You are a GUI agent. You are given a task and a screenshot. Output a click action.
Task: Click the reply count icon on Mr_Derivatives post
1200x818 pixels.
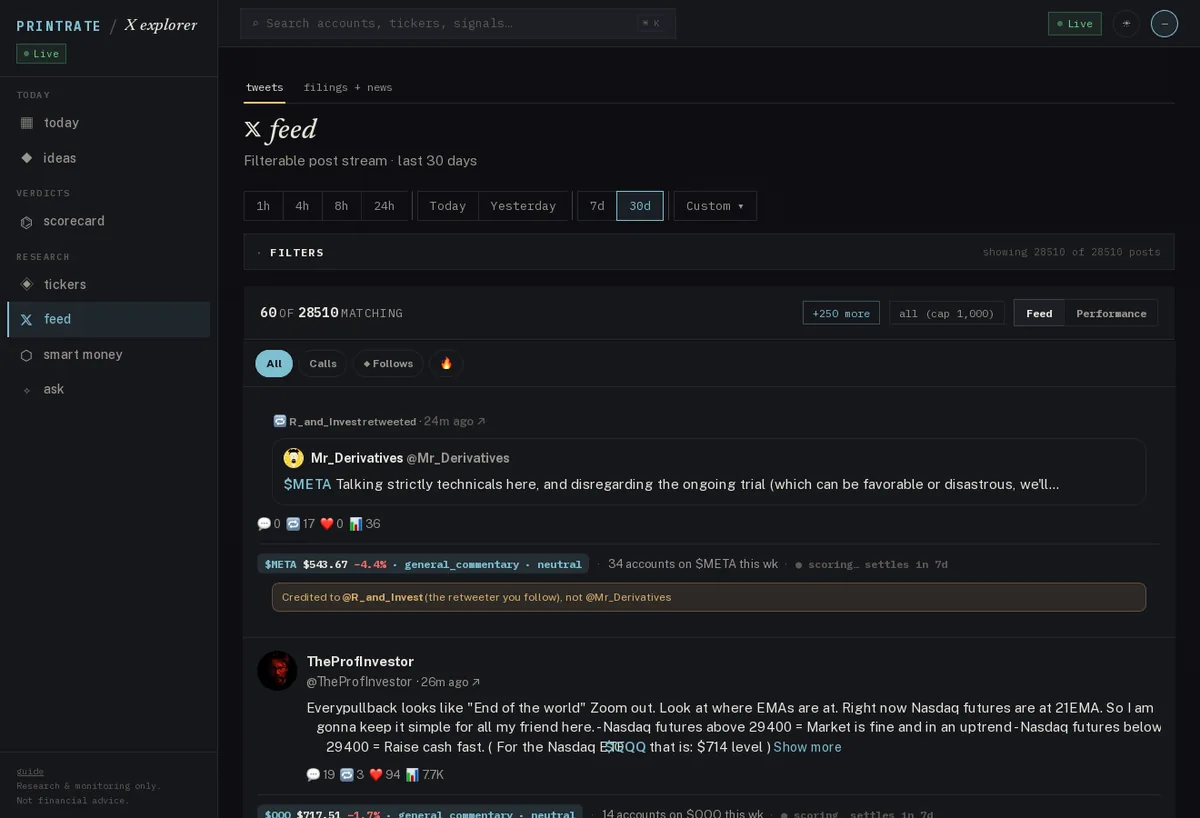click(x=264, y=524)
